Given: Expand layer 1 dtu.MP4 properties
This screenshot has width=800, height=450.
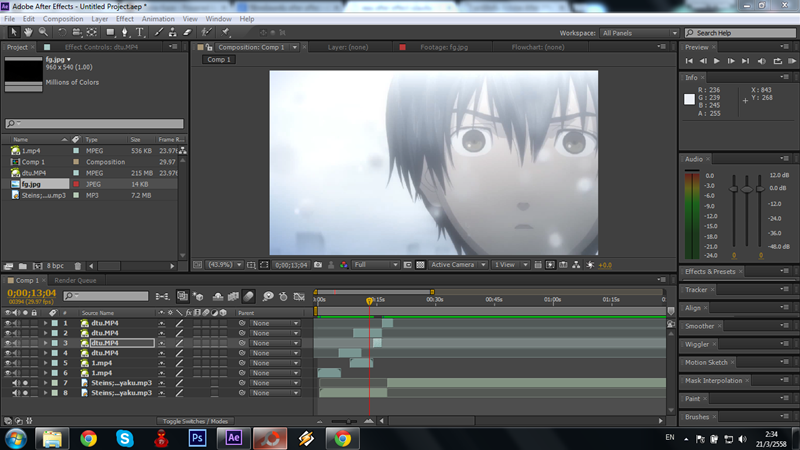Looking at the screenshot, I should (x=45, y=323).
